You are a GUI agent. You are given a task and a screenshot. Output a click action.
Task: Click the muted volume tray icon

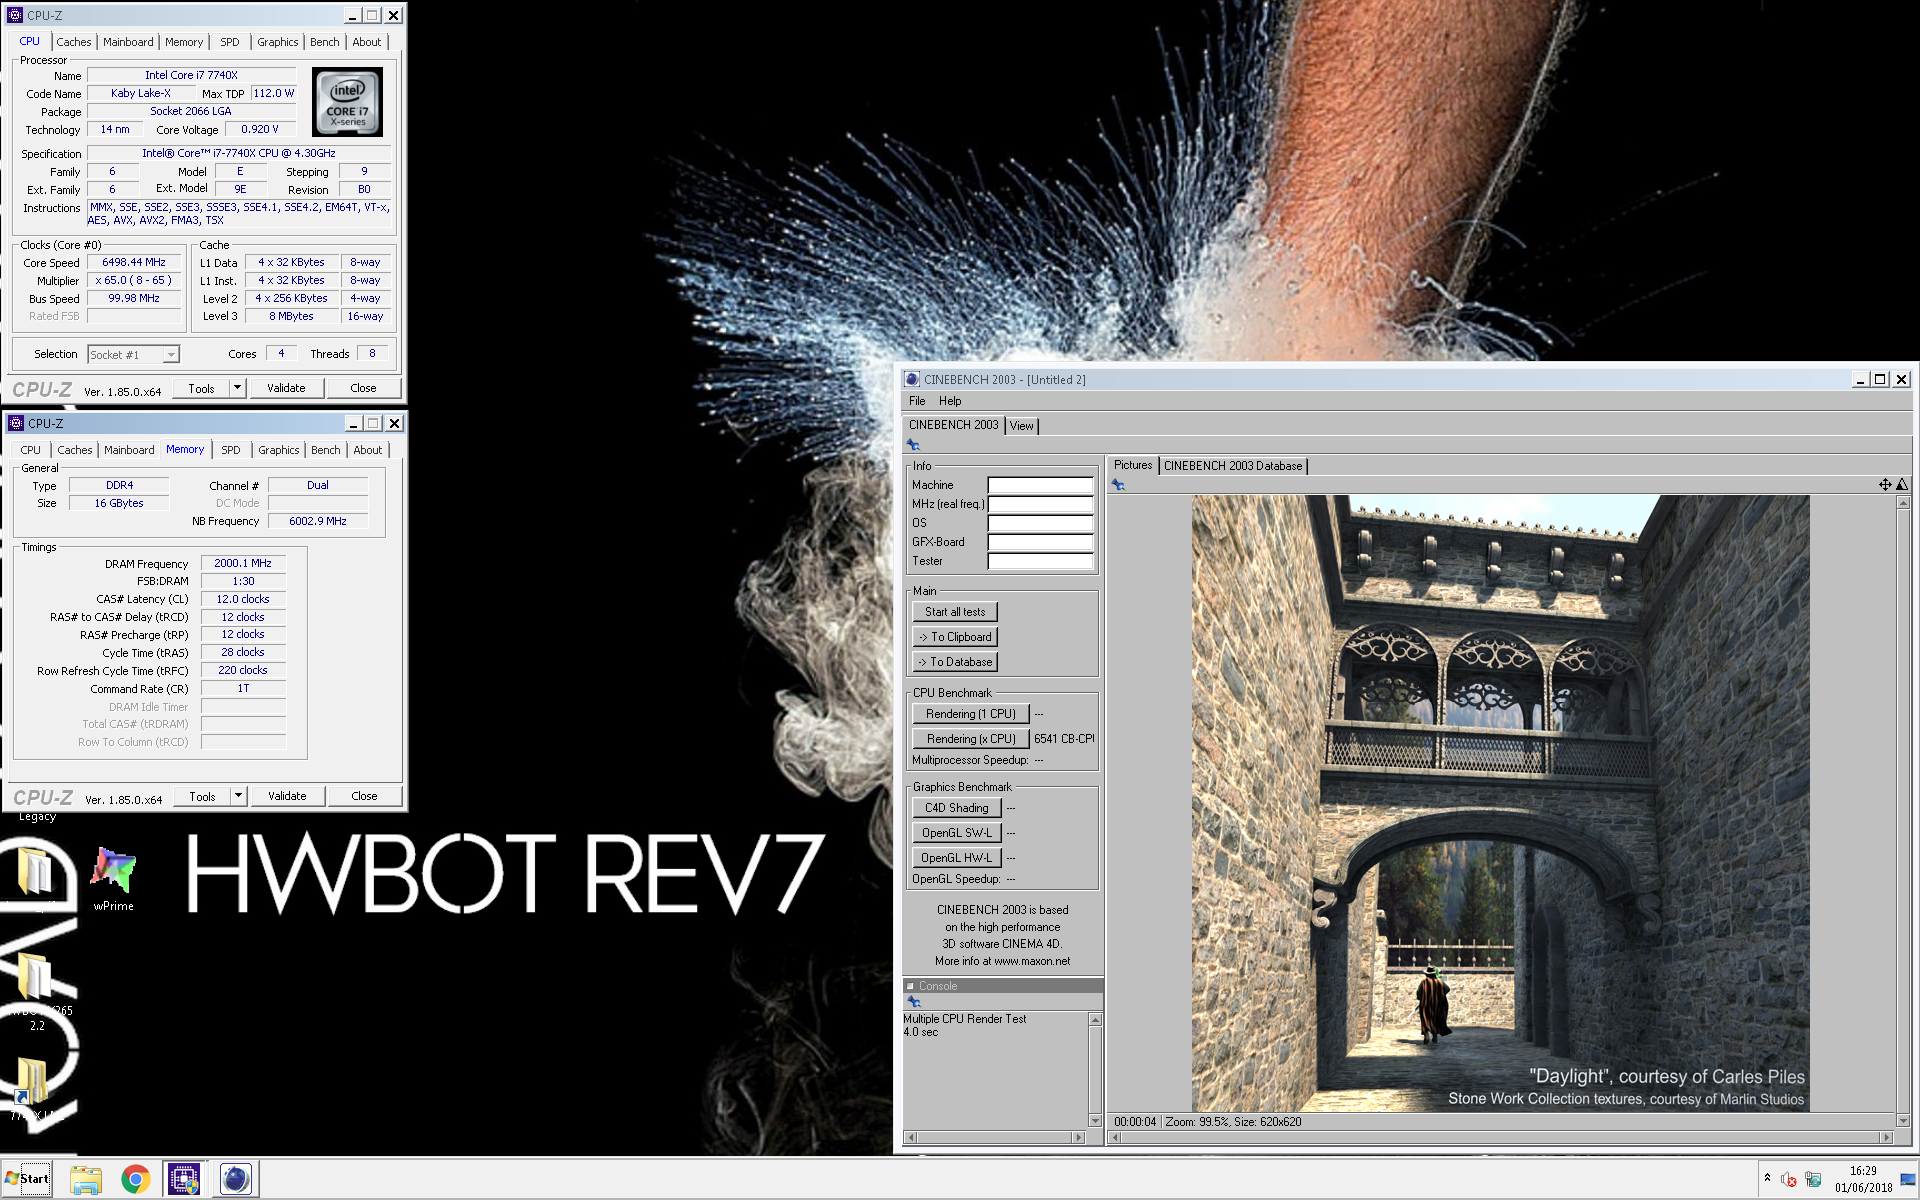click(1789, 1180)
